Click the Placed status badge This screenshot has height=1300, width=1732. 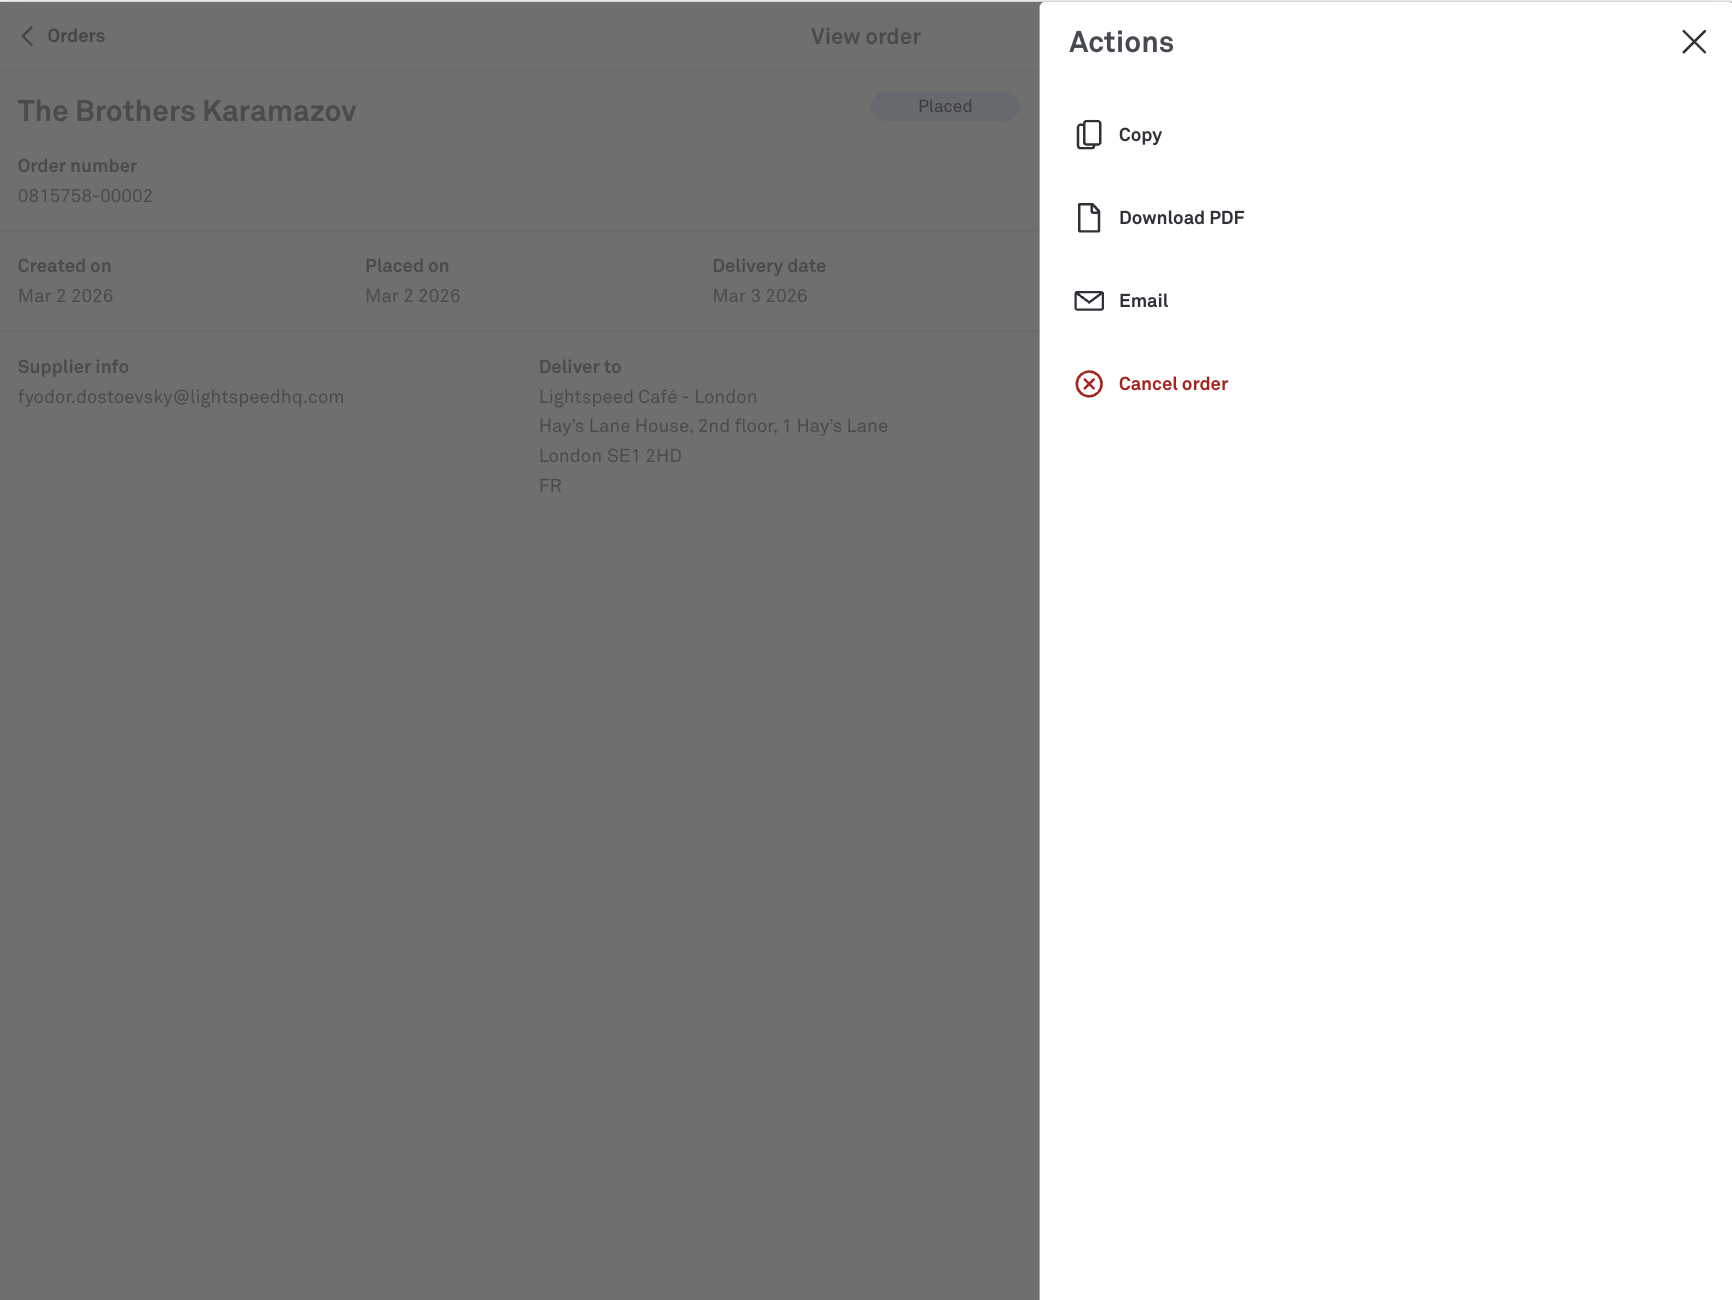(x=944, y=106)
